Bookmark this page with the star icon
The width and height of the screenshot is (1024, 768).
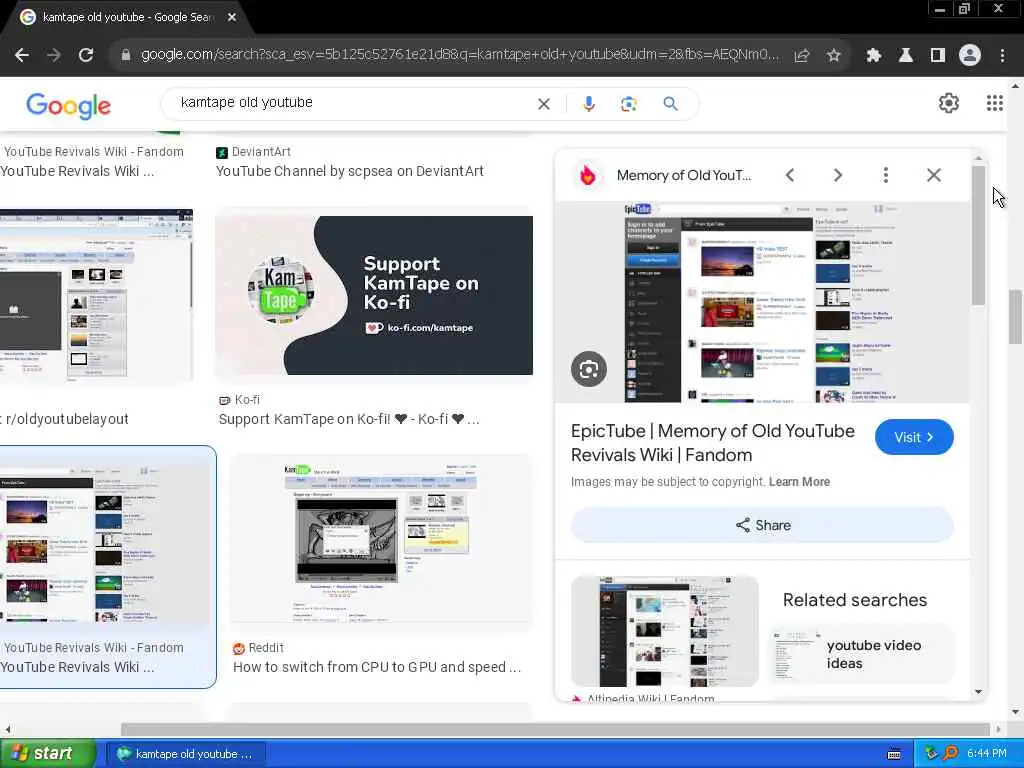pos(833,56)
